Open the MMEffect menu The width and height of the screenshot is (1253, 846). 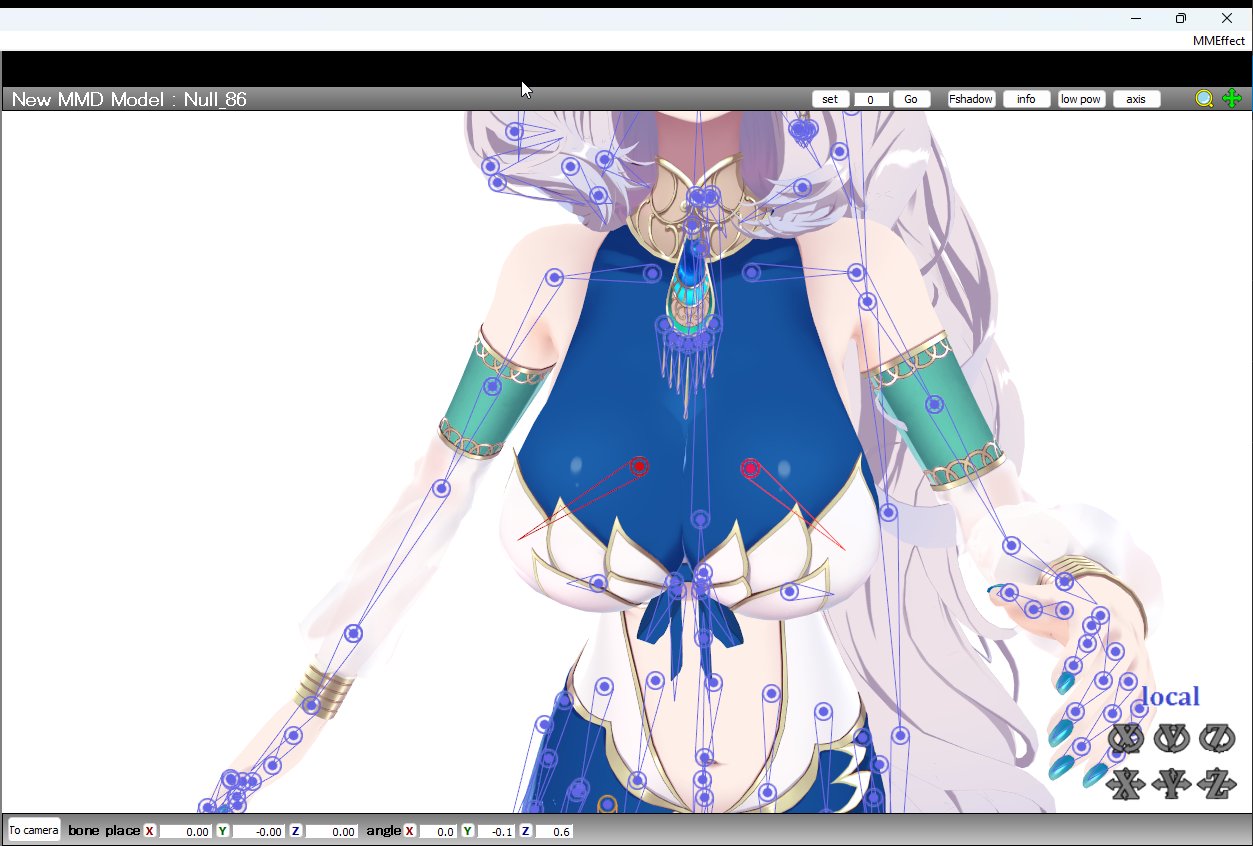1219,41
